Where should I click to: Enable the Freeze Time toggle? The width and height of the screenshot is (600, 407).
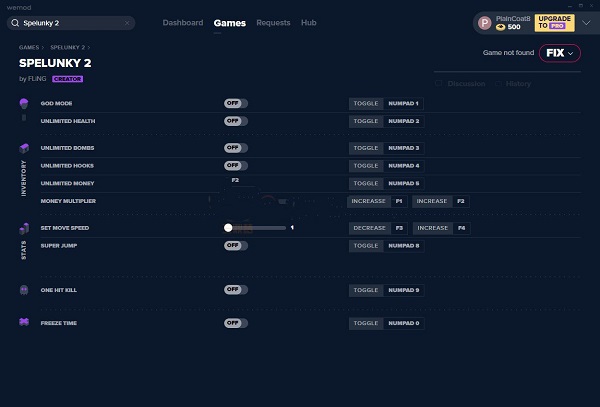[236, 323]
